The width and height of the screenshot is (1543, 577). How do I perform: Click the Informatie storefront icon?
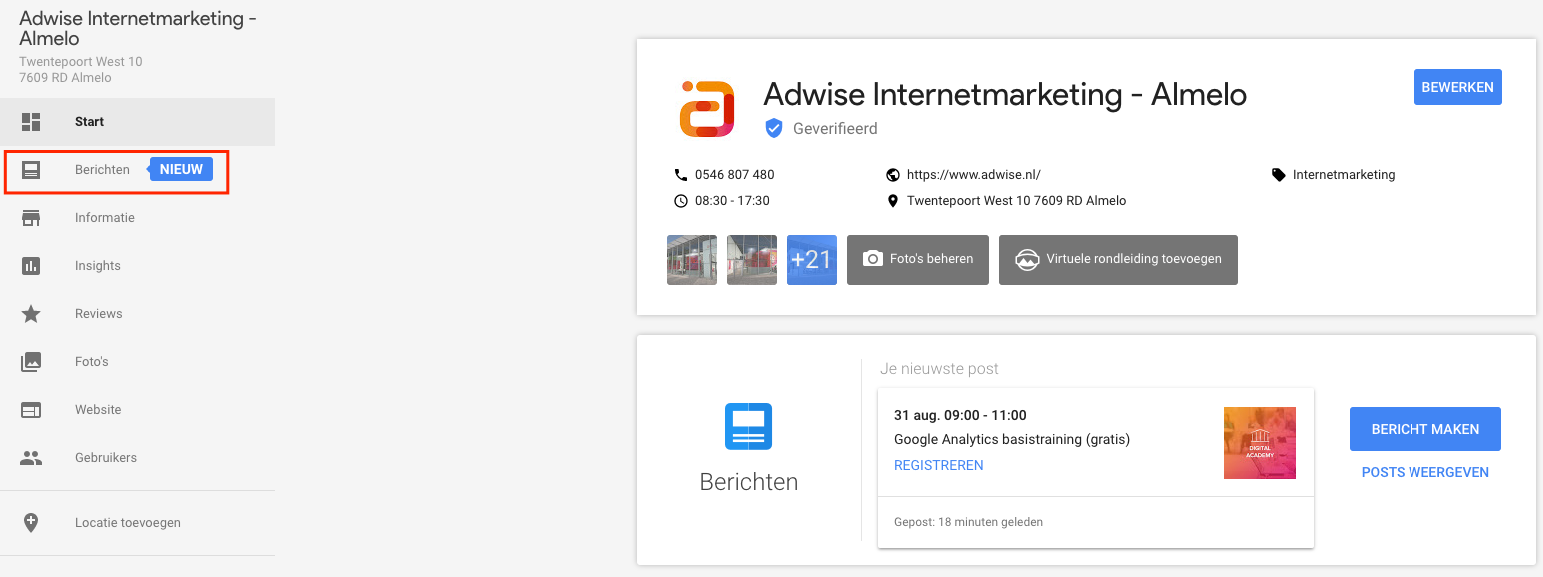point(31,218)
